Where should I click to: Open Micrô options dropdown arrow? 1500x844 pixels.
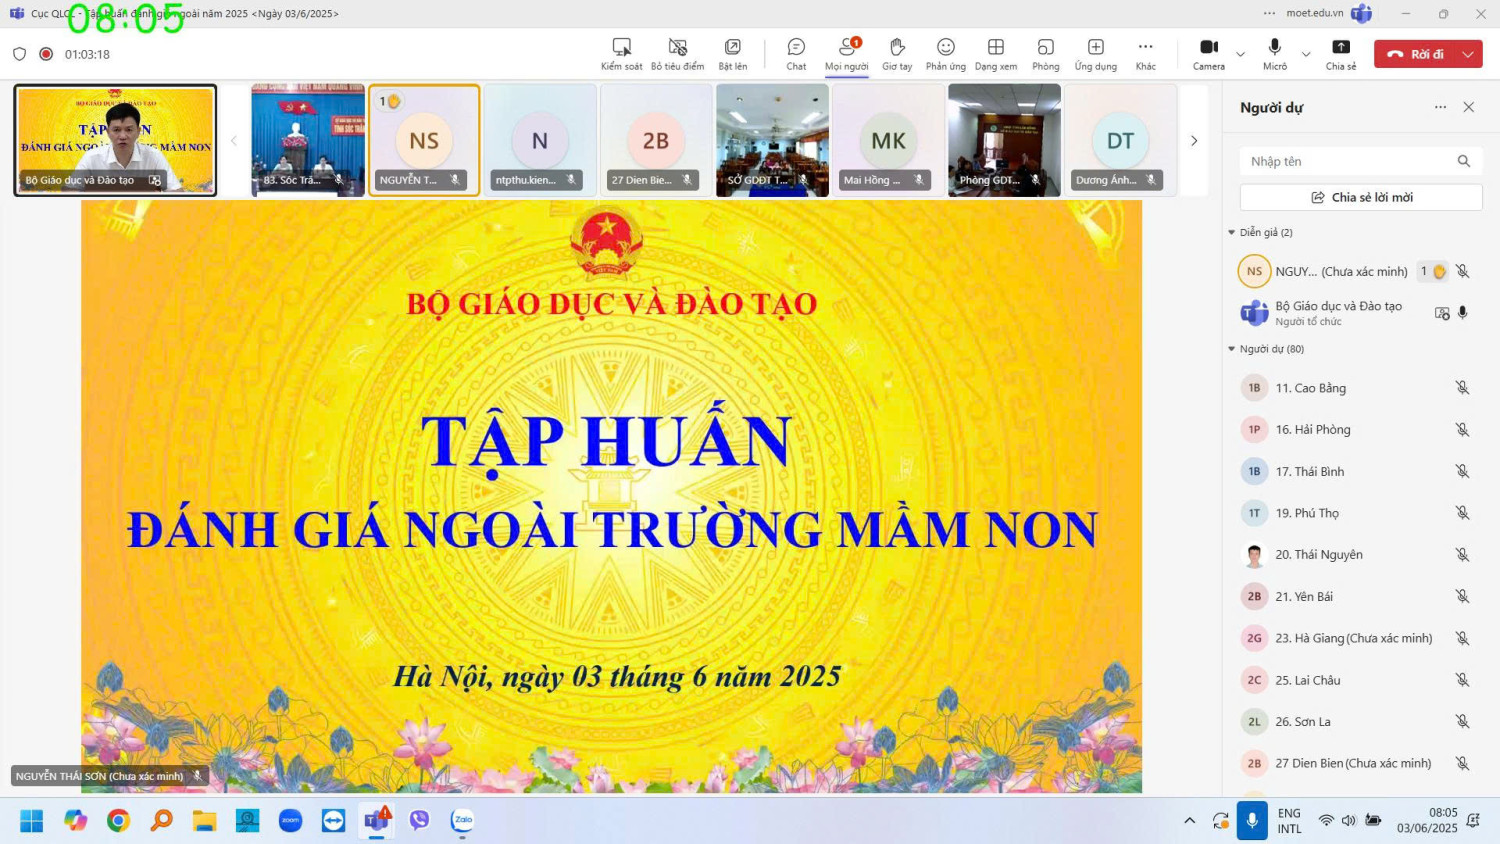(x=1305, y=54)
